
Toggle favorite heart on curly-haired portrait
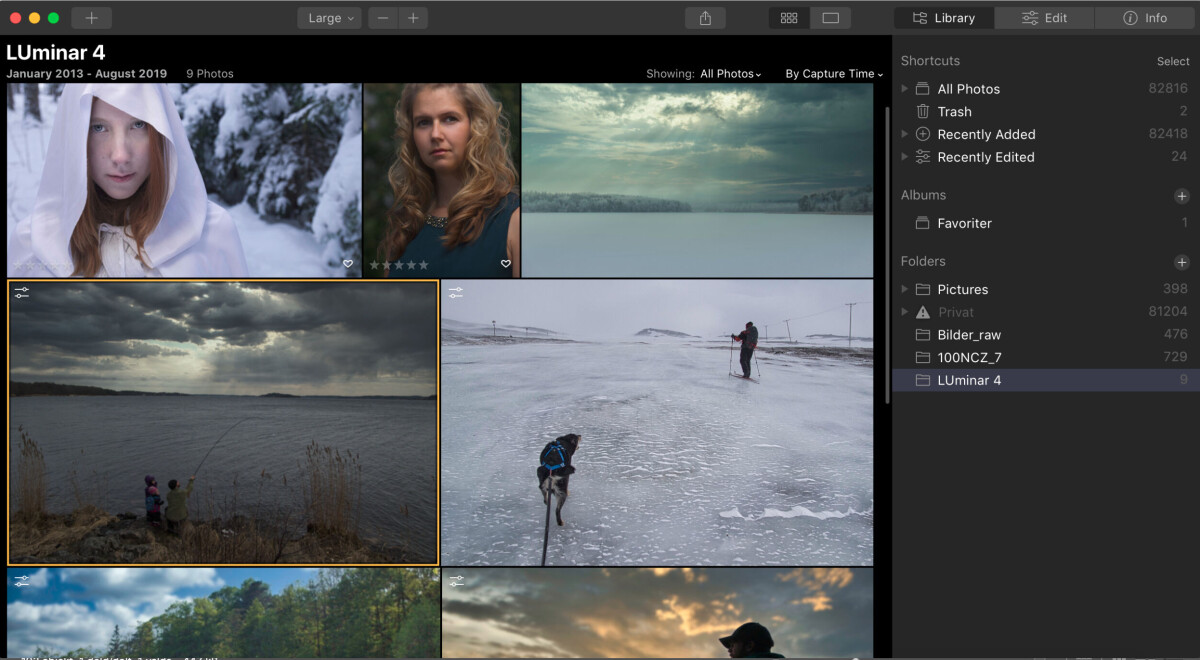pyautogui.click(x=506, y=264)
